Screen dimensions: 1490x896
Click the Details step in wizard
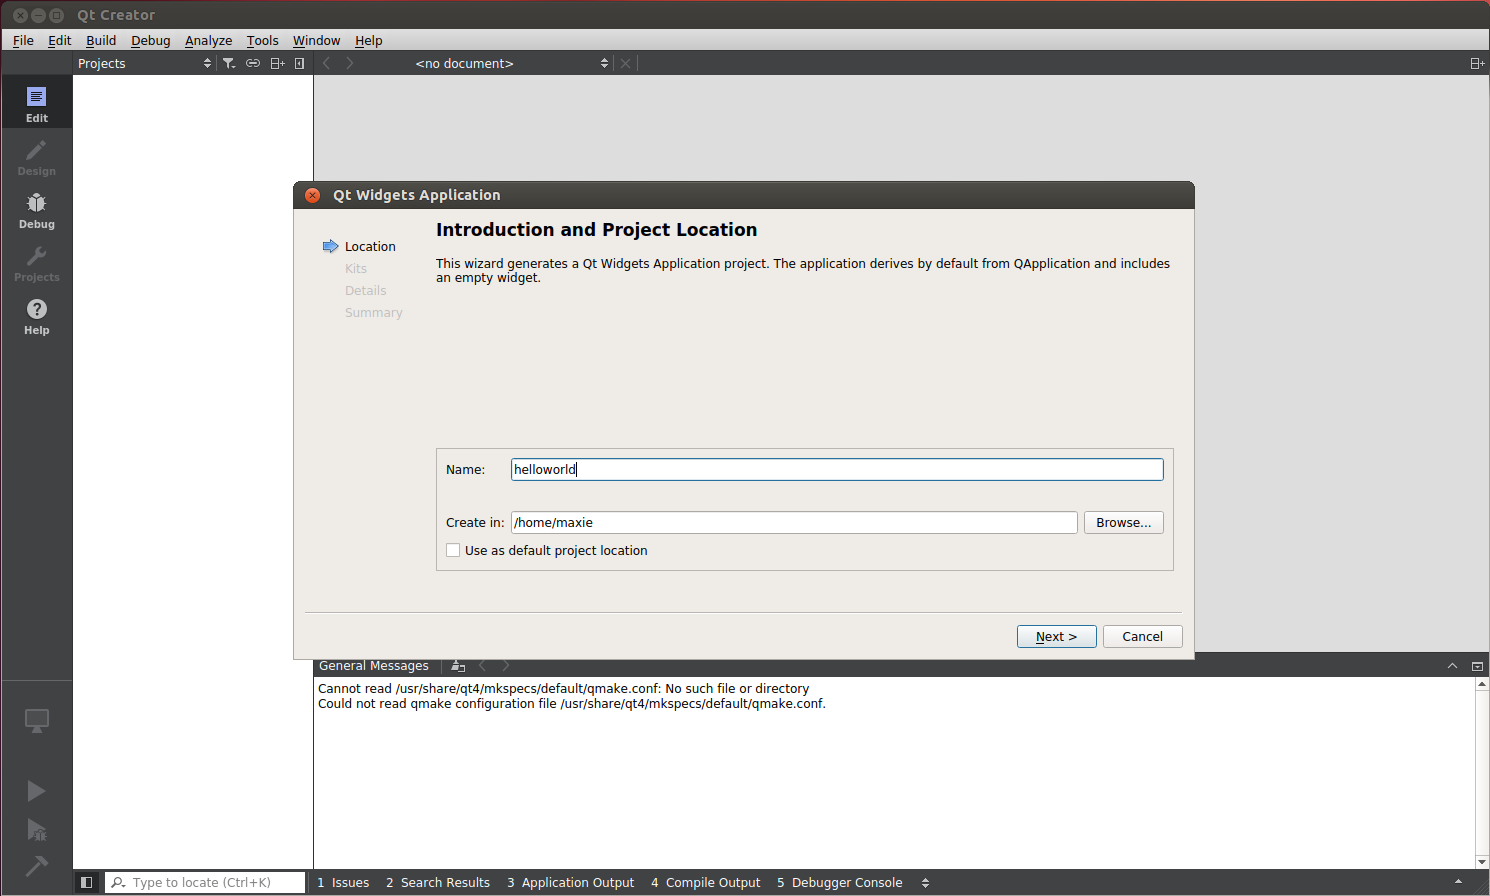point(365,290)
